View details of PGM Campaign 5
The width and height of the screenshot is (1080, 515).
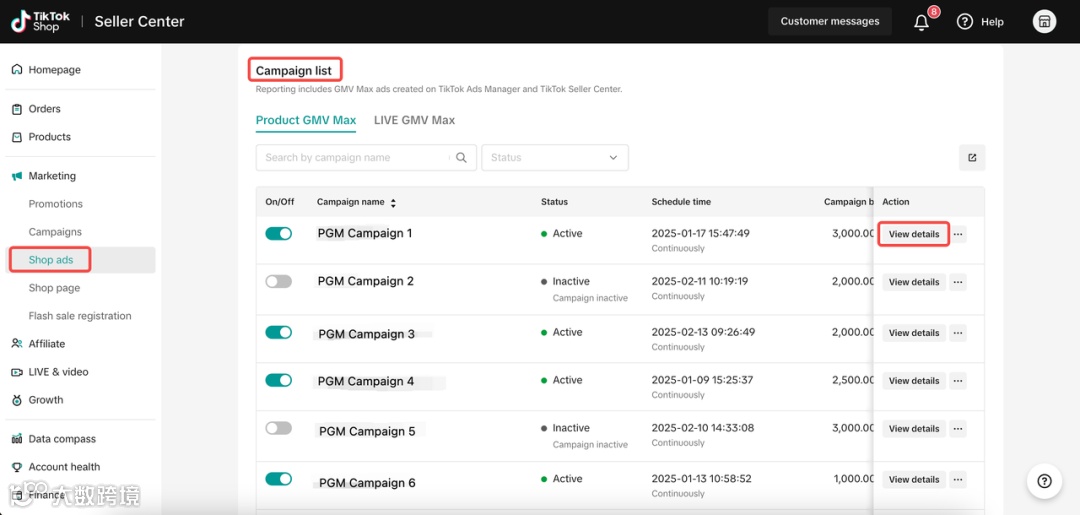[x=914, y=429]
